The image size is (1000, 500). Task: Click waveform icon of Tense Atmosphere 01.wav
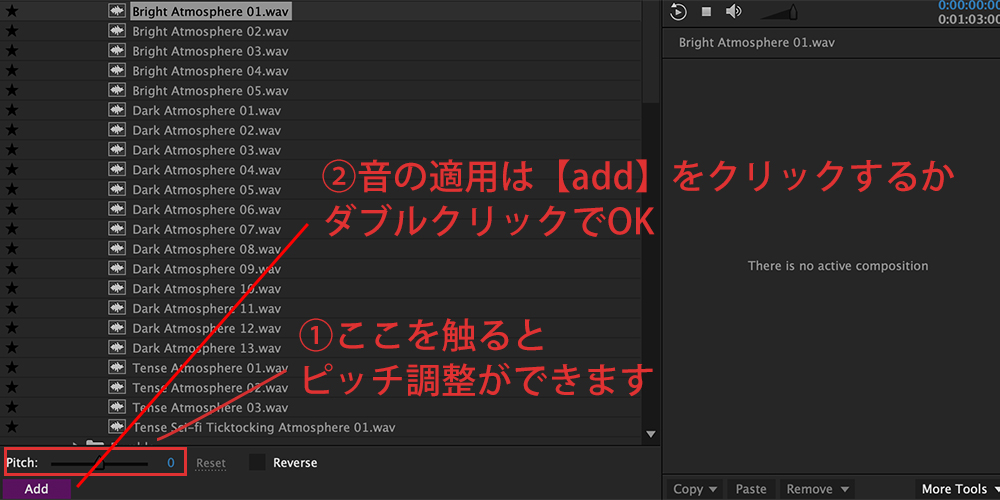[117, 367]
